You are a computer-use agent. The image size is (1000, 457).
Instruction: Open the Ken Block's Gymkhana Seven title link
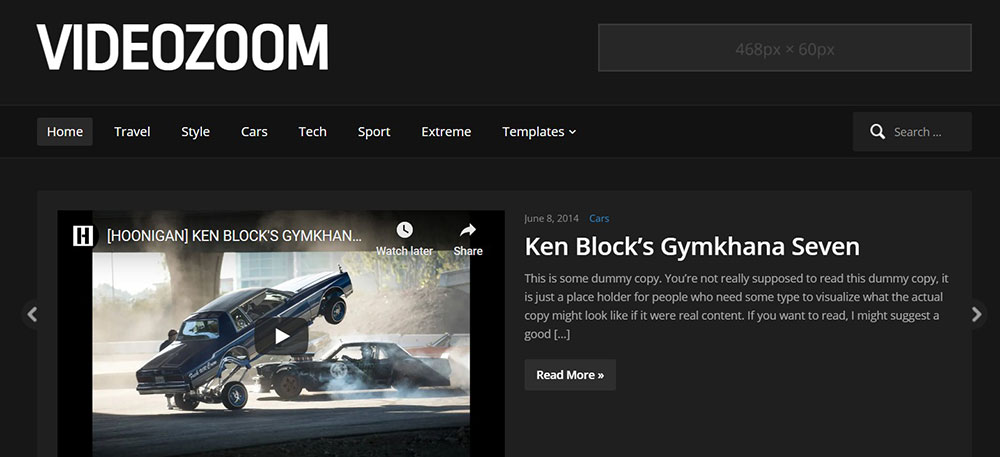(692, 247)
